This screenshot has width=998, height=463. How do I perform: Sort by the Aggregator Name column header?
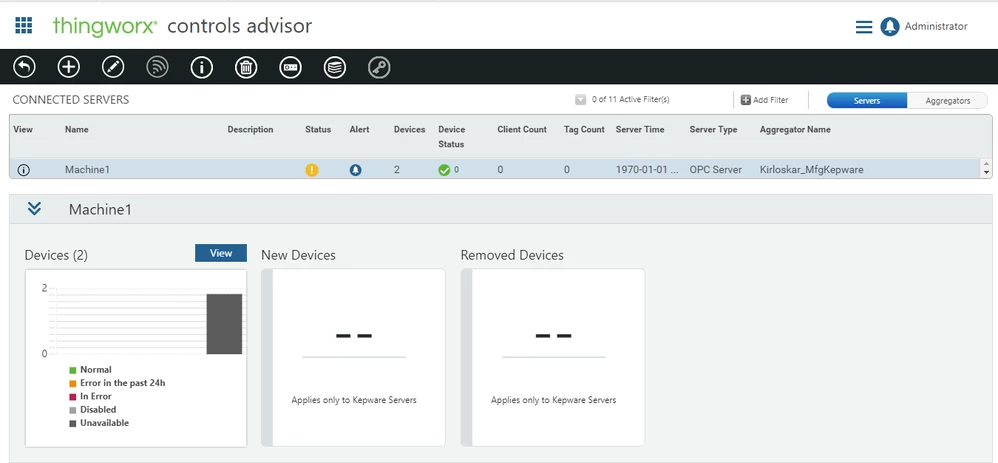(x=795, y=129)
